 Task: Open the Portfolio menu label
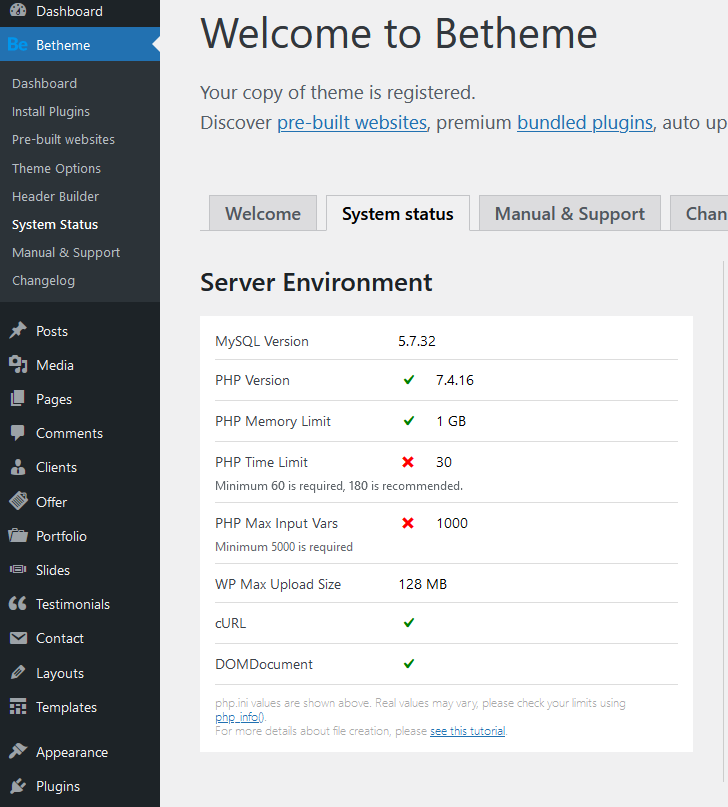tap(61, 536)
